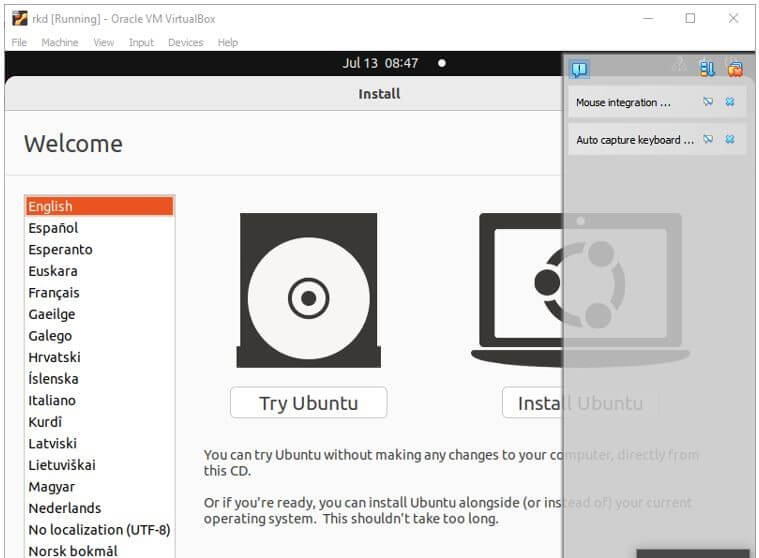Select Galego in the language list

tap(99, 336)
